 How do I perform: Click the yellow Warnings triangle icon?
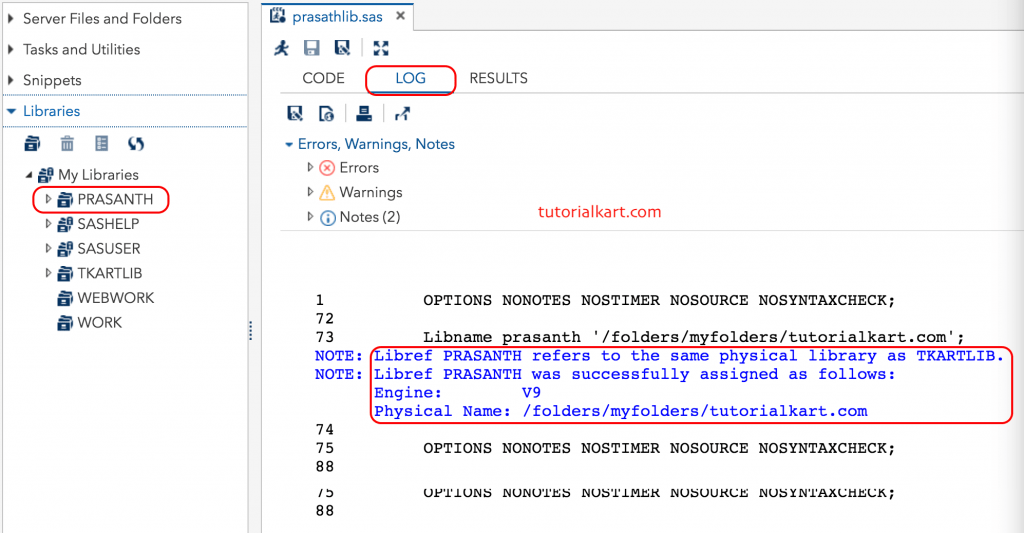click(327, 193)
